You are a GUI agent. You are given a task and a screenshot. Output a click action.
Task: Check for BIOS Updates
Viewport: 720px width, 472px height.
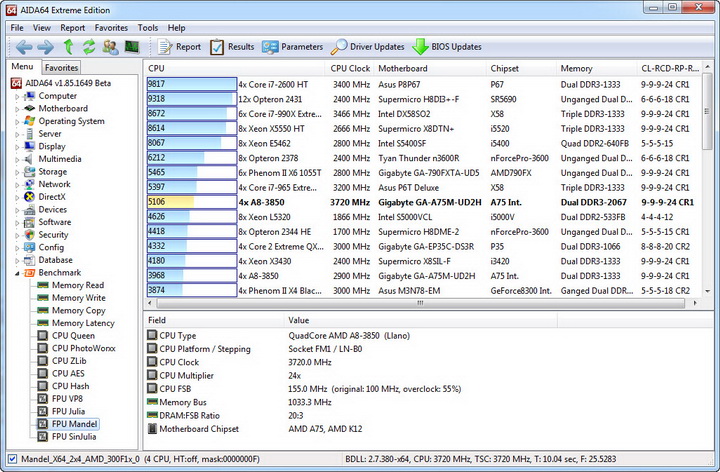point(447,47)
